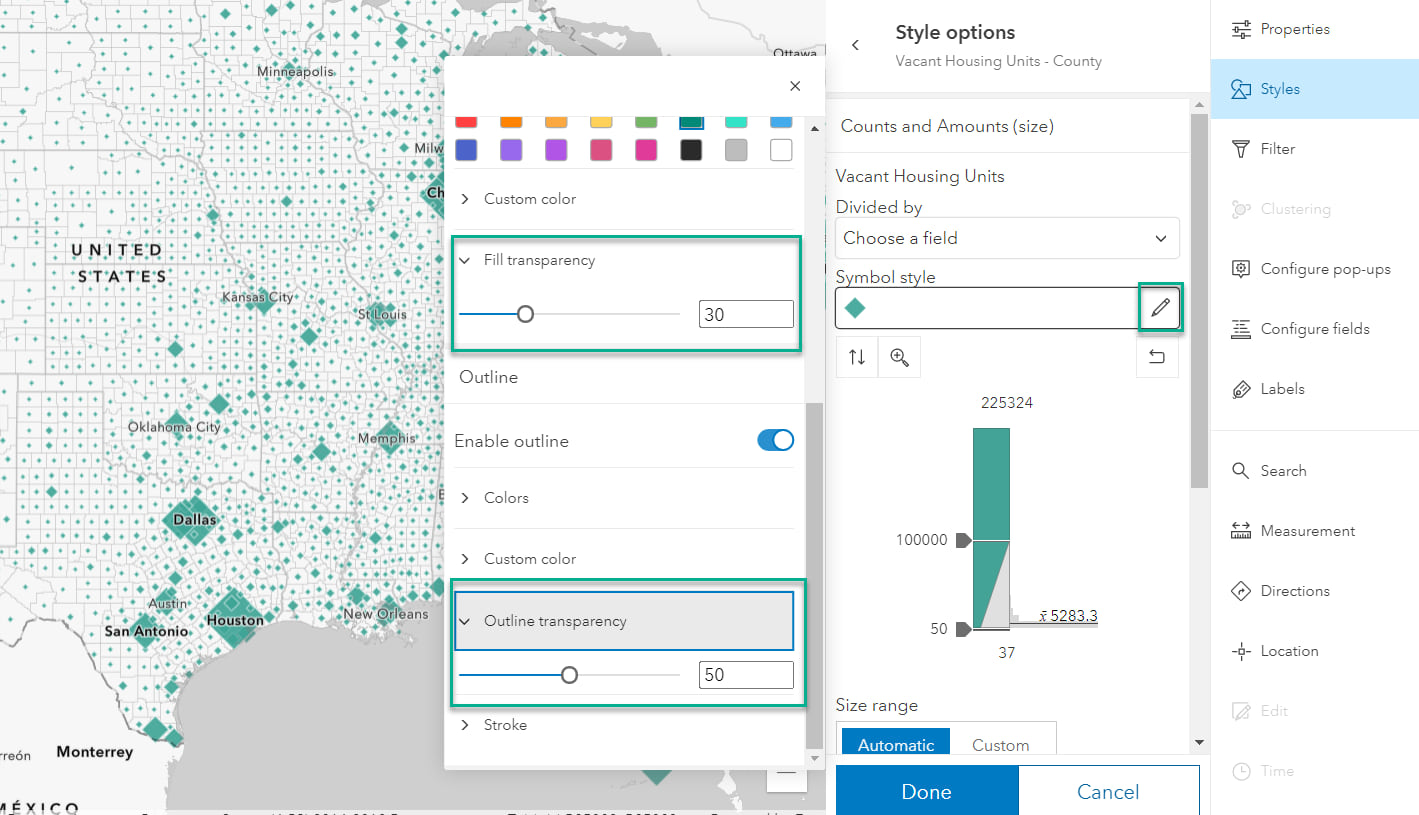Click the New Orleans label on the map

pyautogui.click(x=386, y=614)
